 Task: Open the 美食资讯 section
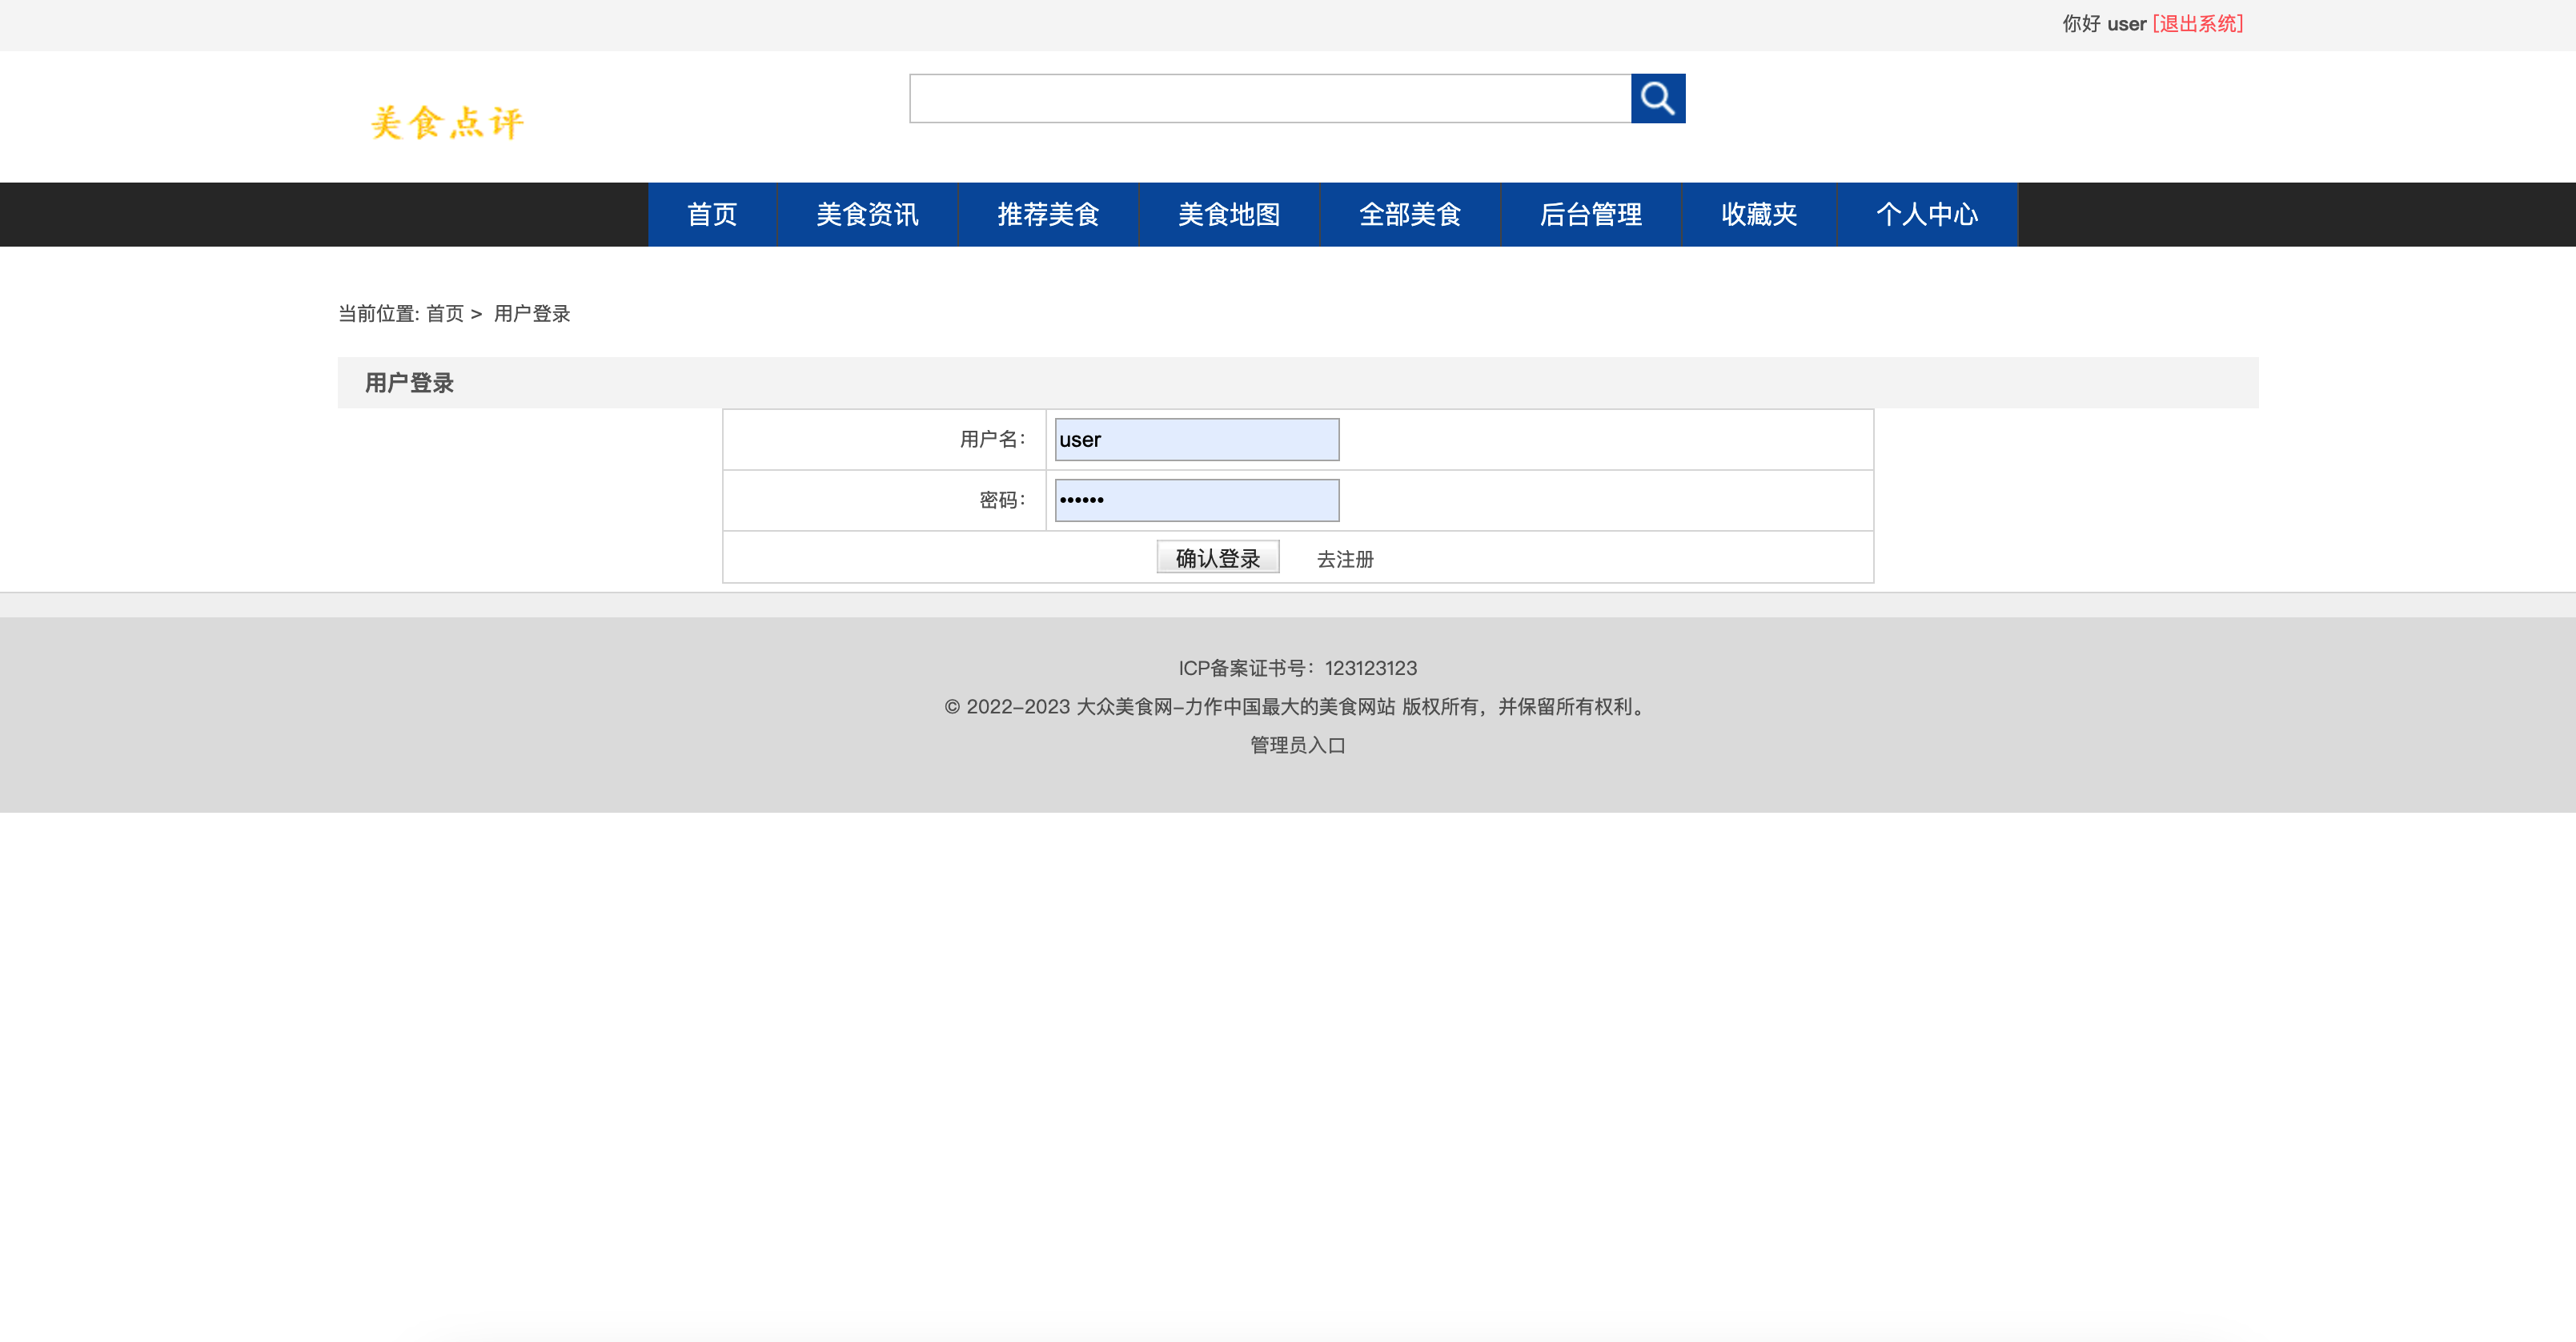866,214
